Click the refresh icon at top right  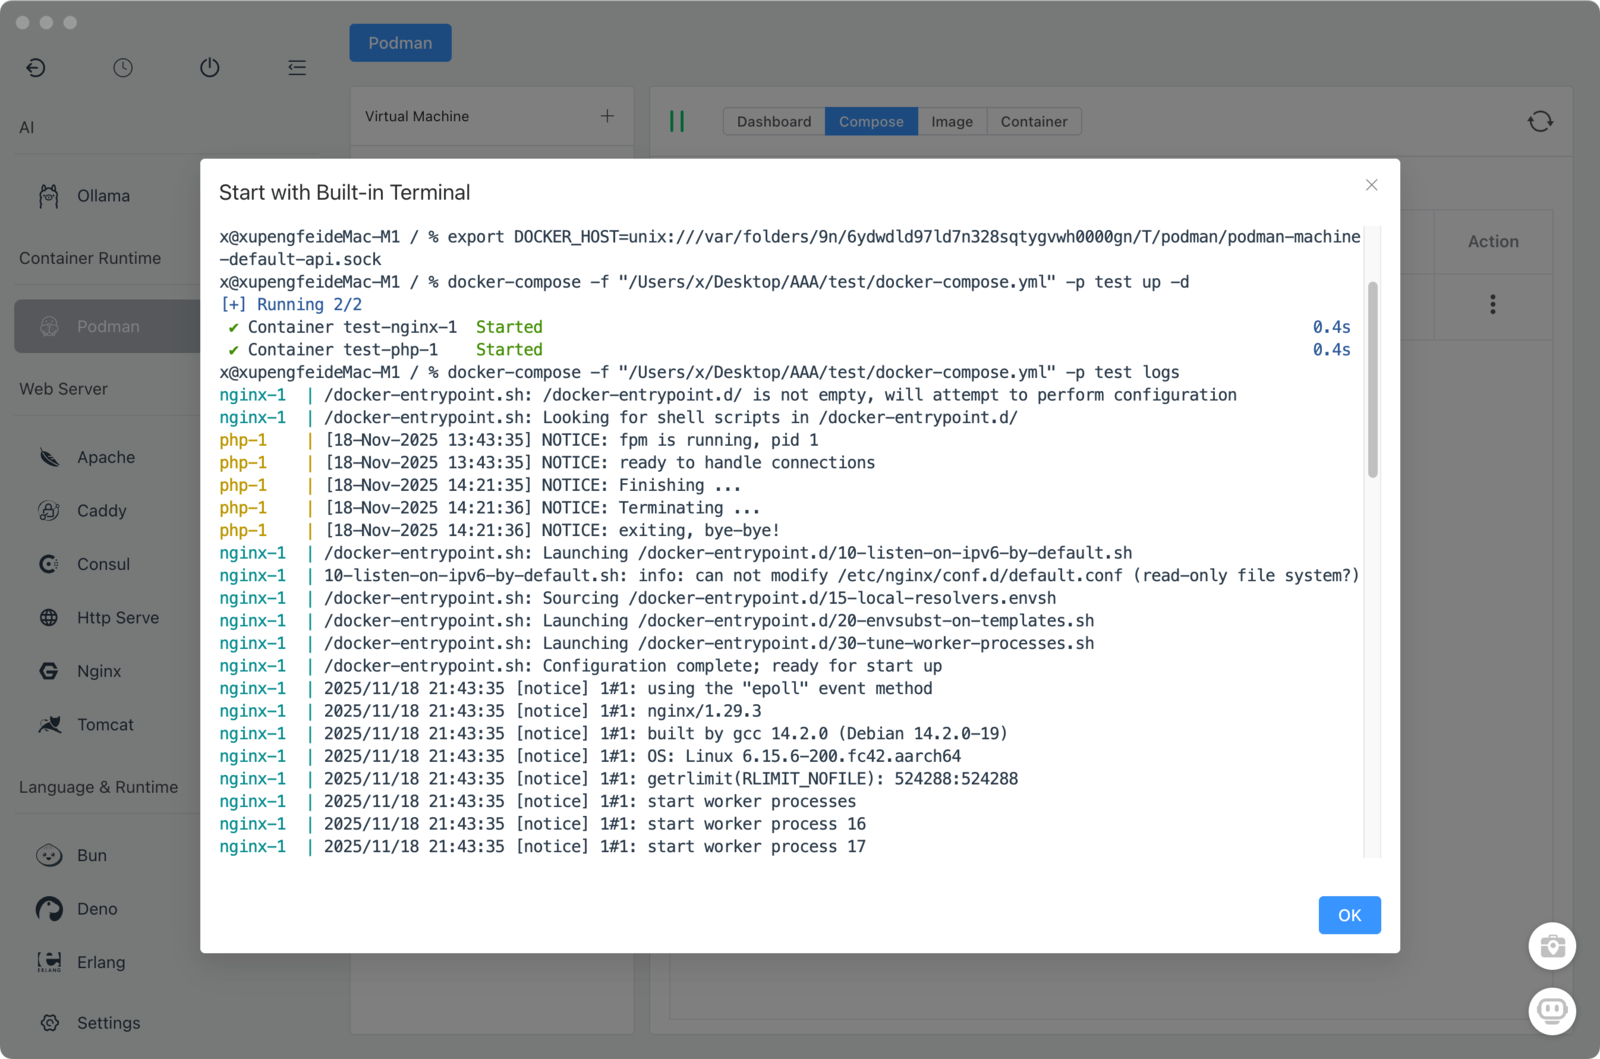[1540, 122]
